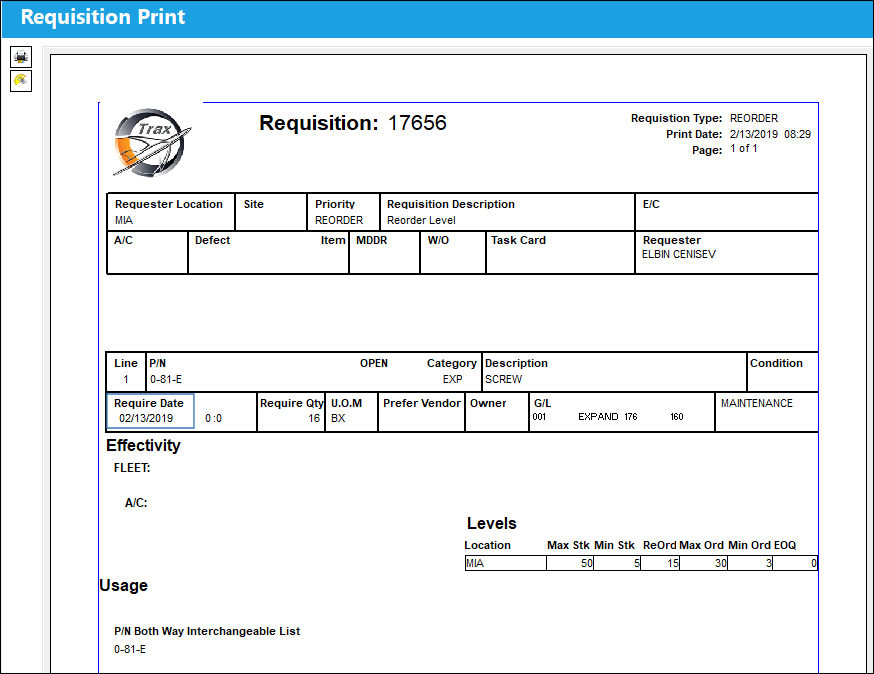The height and width of the screenshot is (674, 874).
Task: Select the EXP category value
Action: (x=453, y=379)
